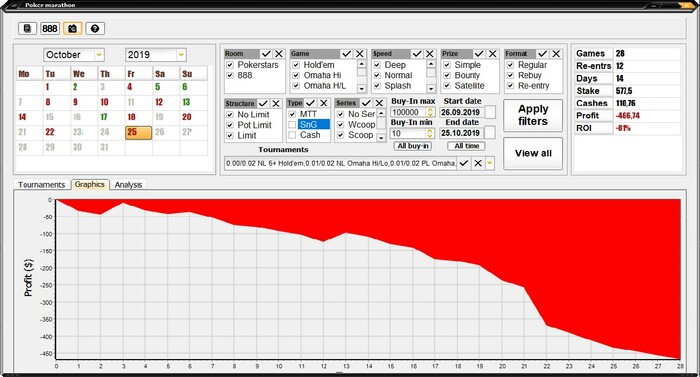Click the Apply filters button

533,115
